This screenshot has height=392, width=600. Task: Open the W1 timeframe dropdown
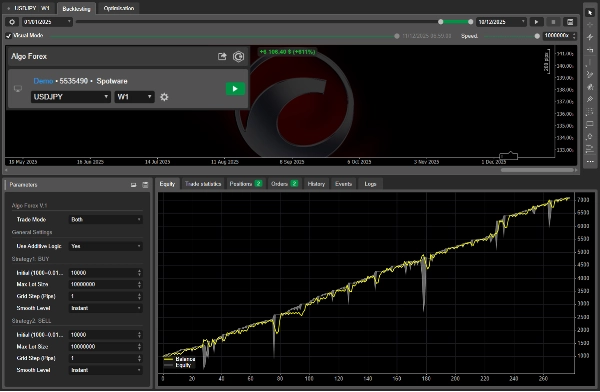pyautogui.click(x=134, y=97)
